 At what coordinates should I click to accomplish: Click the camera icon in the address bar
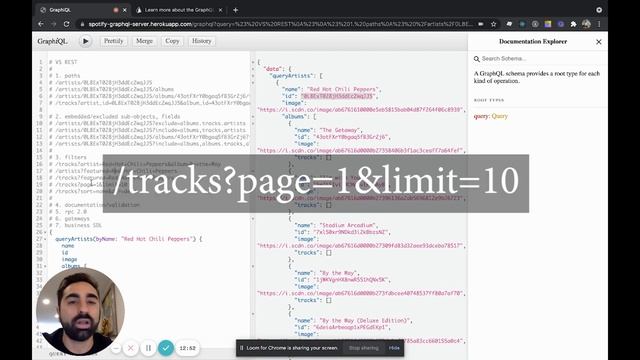pos(481,24)
